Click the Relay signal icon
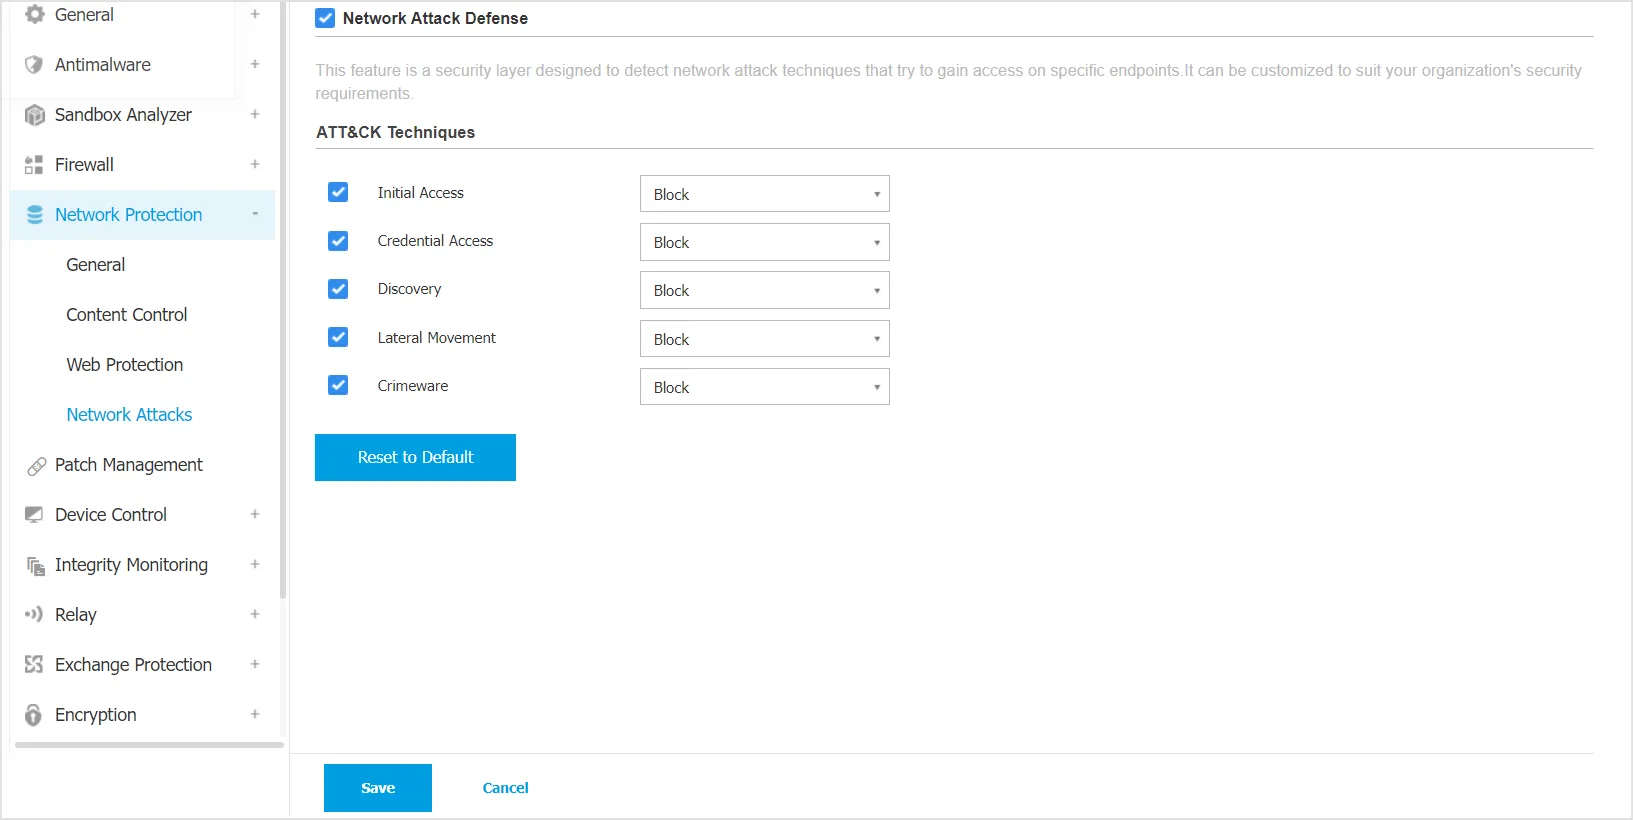Screen dimensions: 1633x820 pyautogui.click(x=34, y=615)
